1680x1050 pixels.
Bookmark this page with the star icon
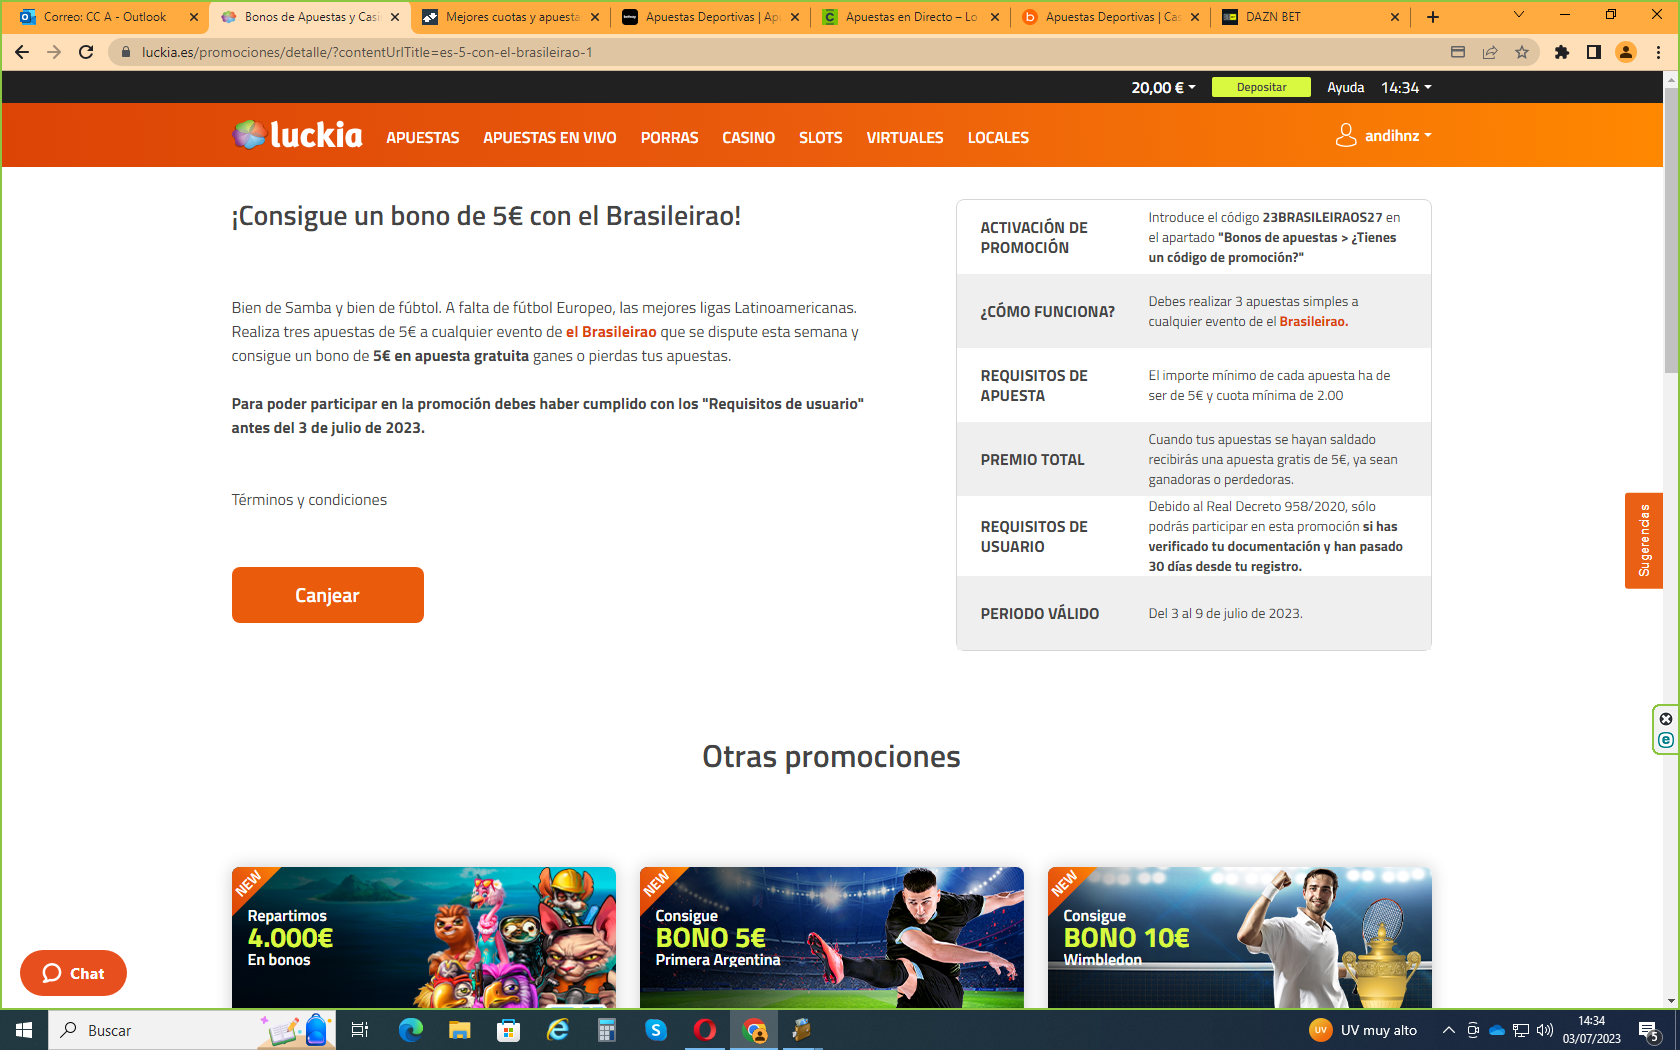(1522, 52)
